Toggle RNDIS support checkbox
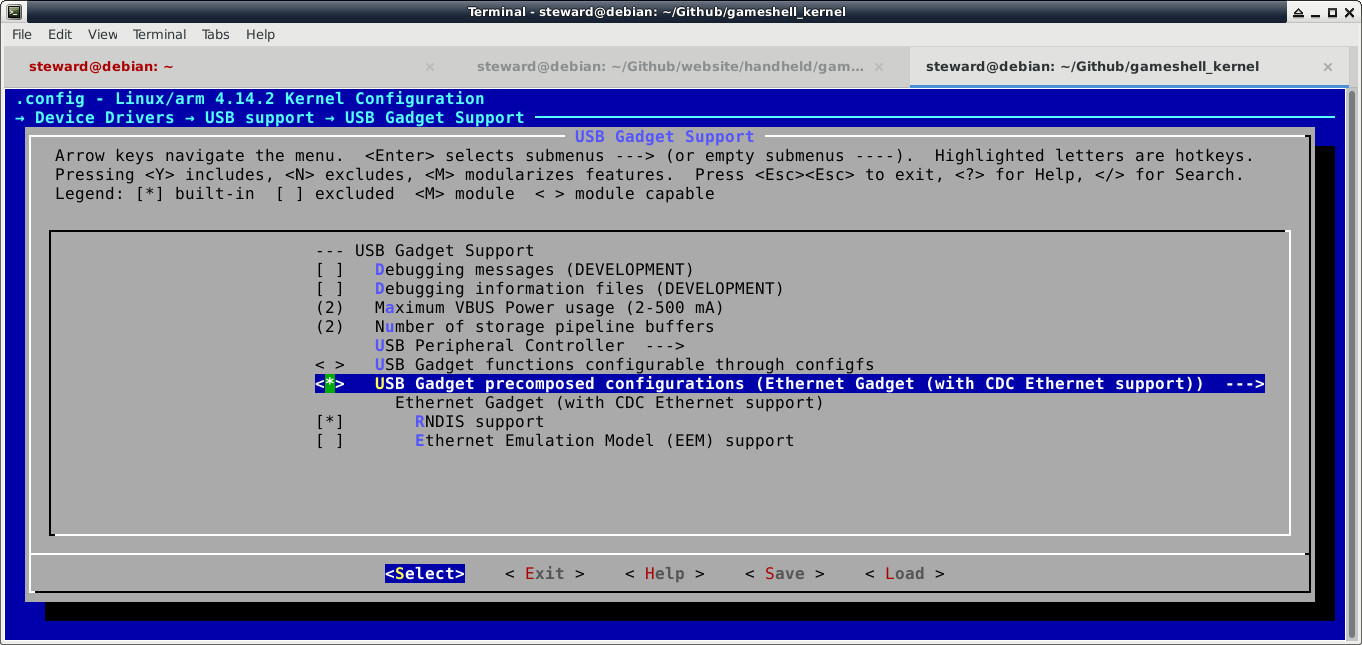 (x=330, y=422)
